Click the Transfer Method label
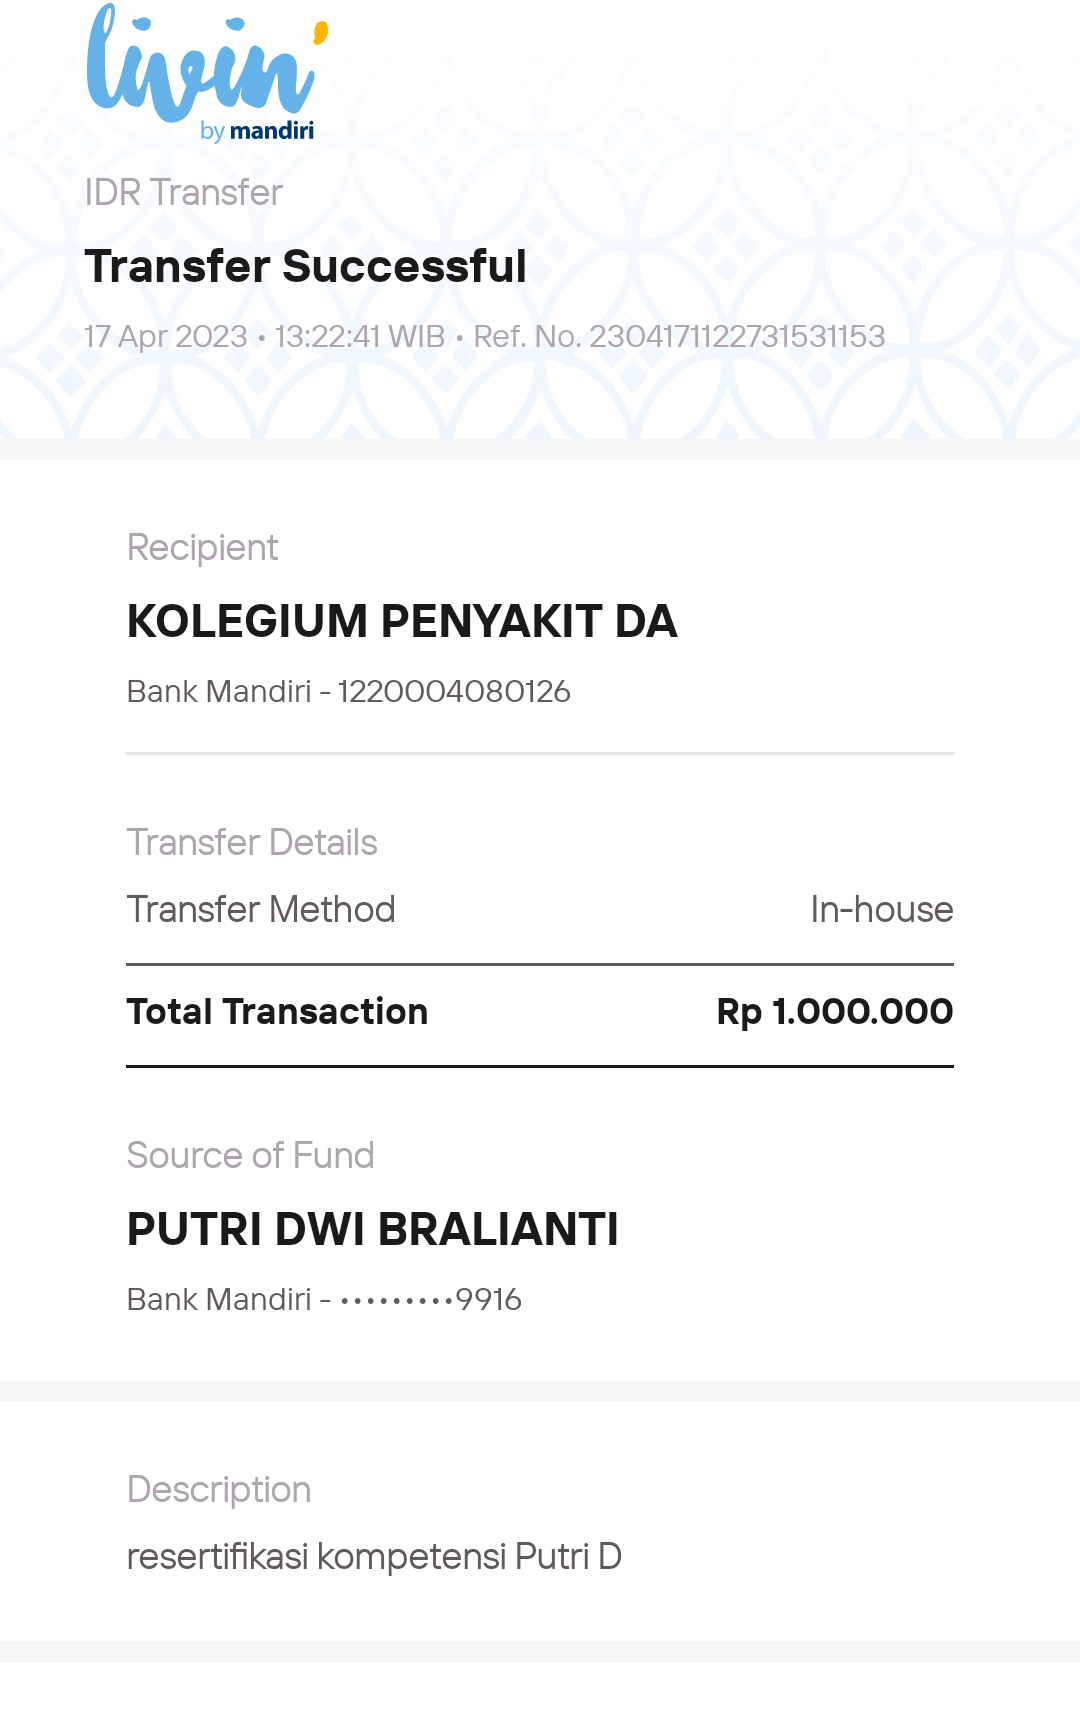 pyautogui.click(x=261, y=910)
